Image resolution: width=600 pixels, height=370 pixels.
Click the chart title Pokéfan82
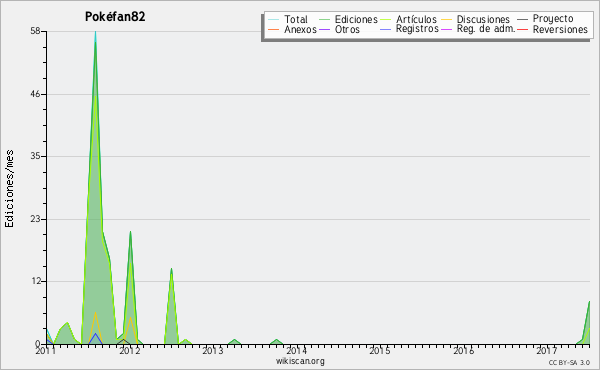(x=115, y=17)
